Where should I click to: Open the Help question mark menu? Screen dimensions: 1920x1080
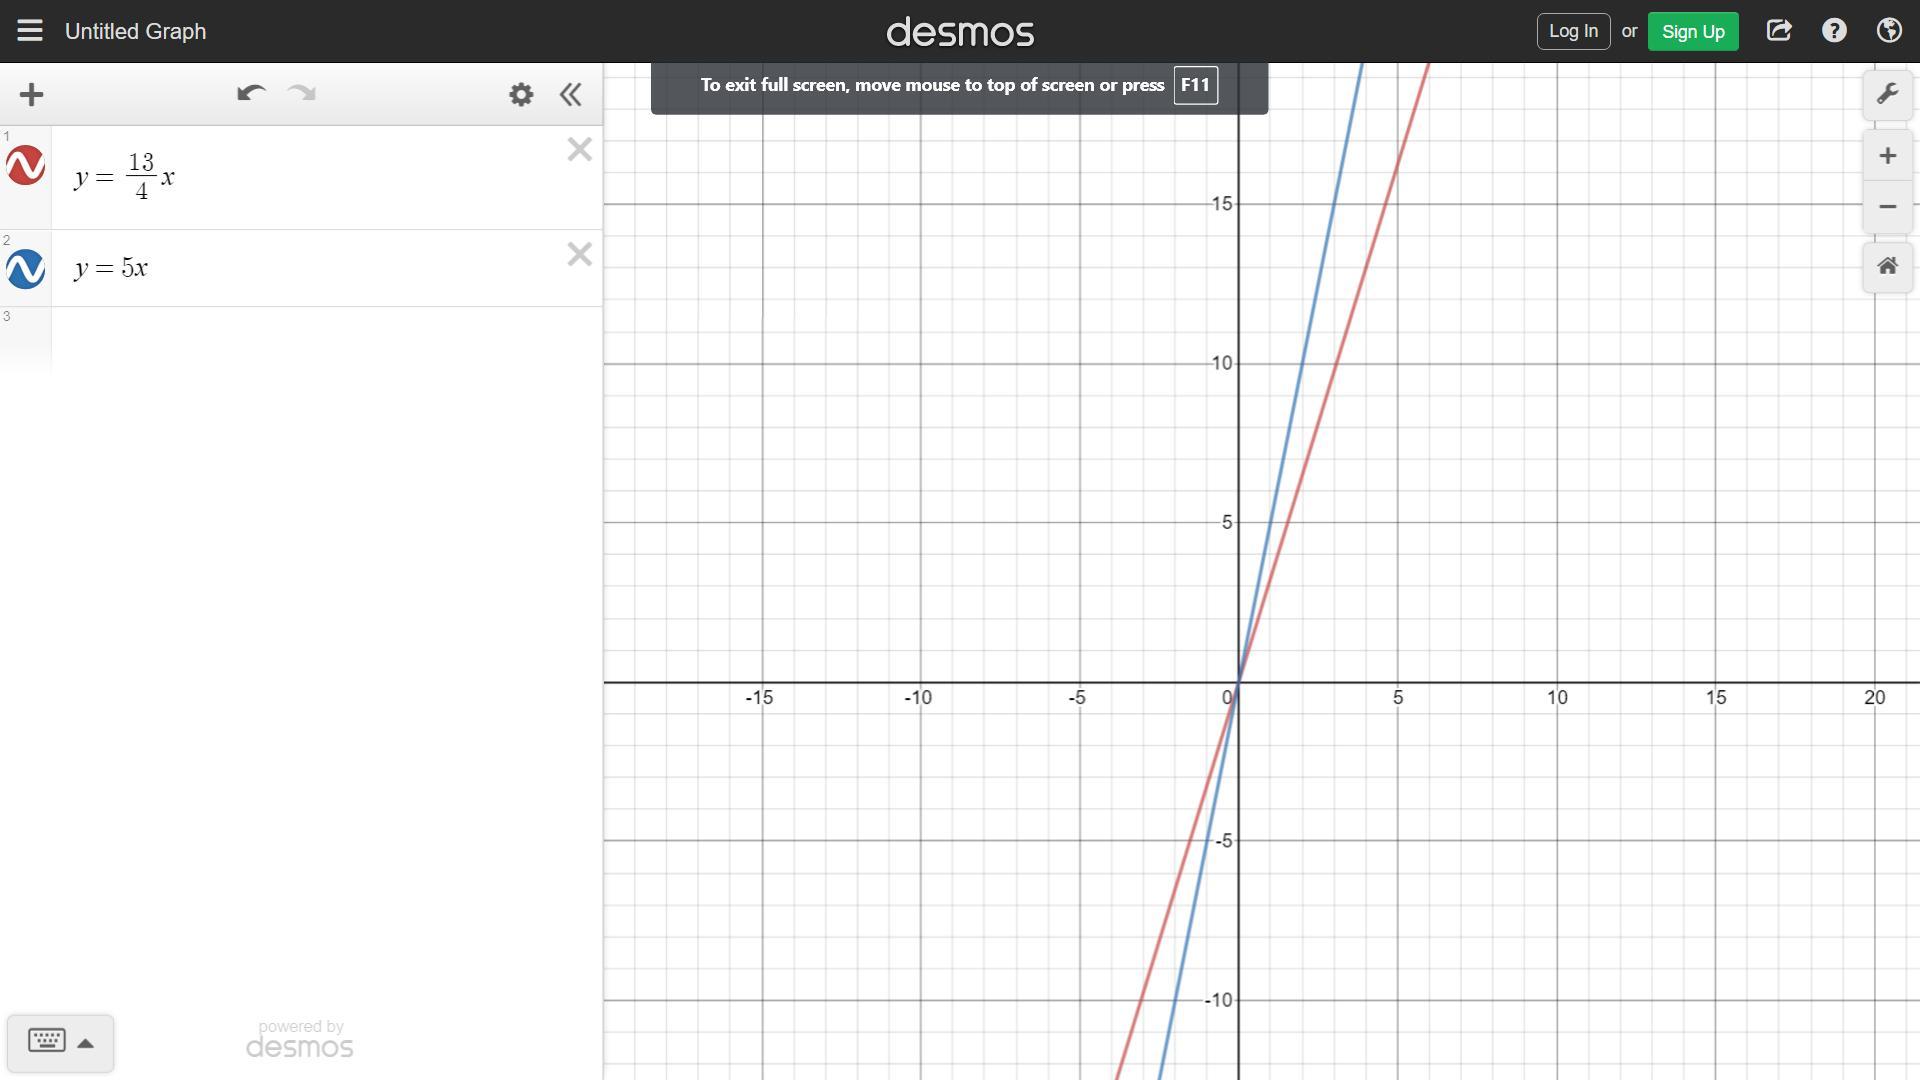pos(1834,31)
